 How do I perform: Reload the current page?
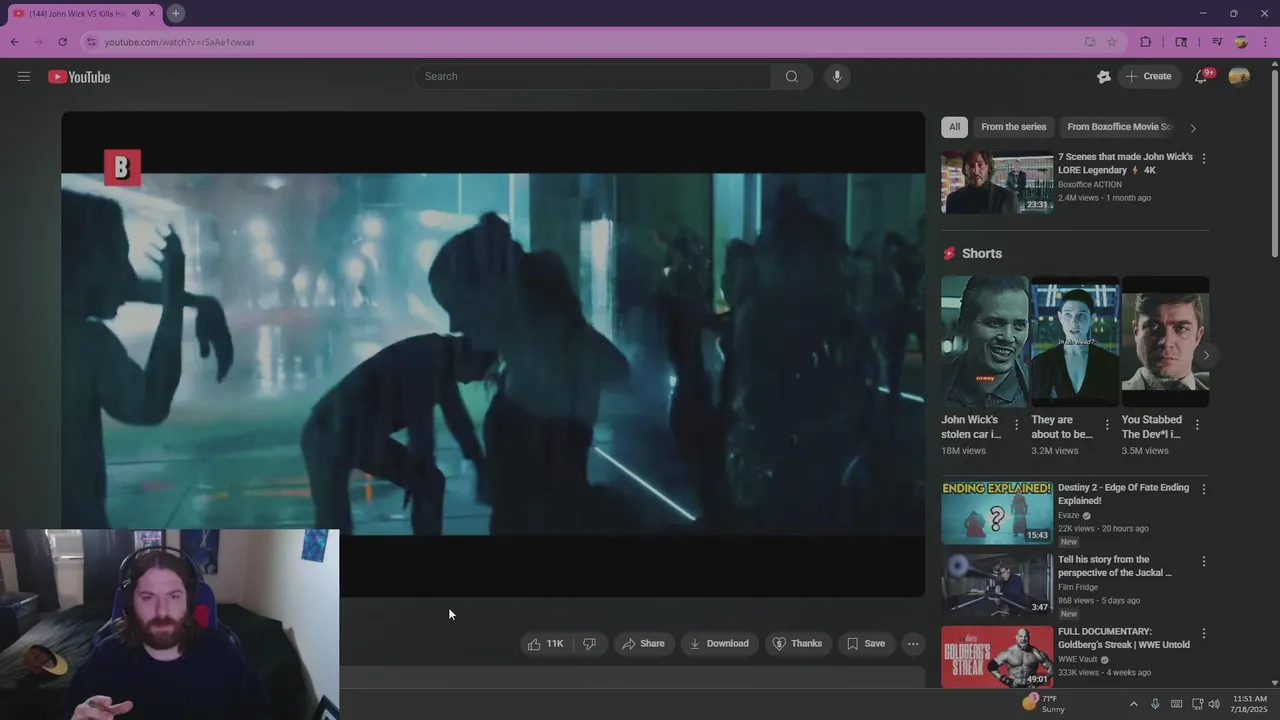coord(62,42)
